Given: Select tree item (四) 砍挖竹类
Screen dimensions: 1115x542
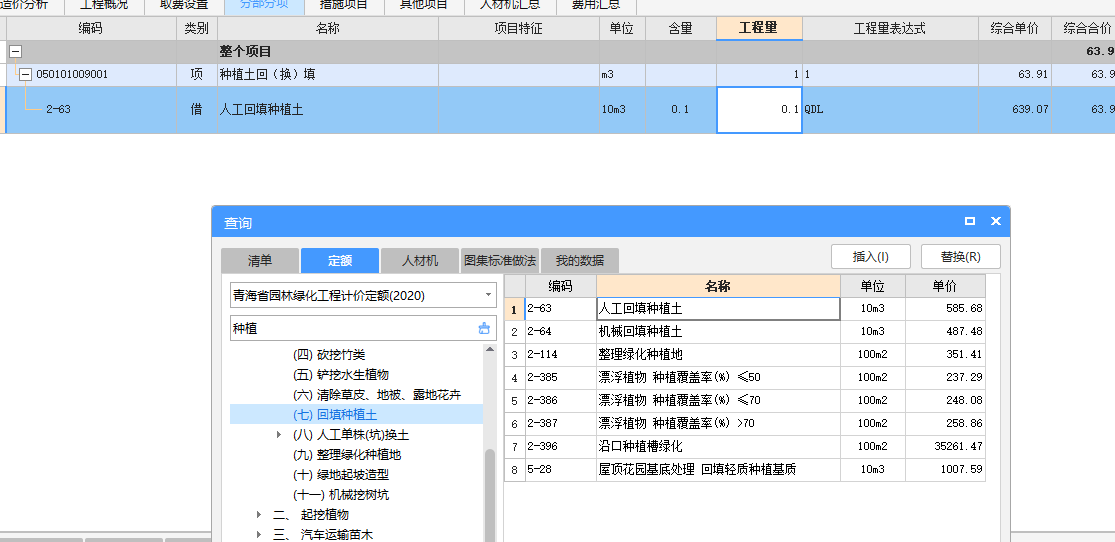Looking at the screenshot, I should (329, 354).
